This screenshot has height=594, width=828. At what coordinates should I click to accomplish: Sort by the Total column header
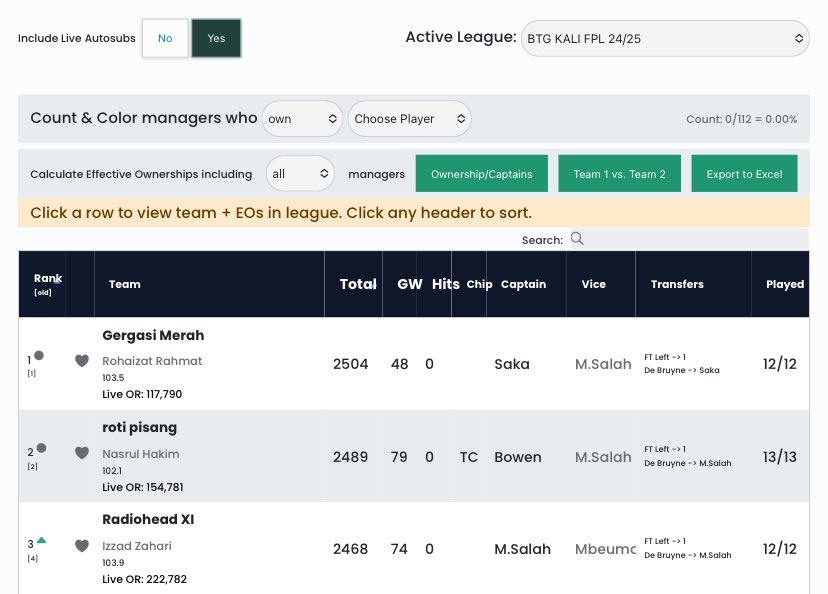[x=353, y=284]
